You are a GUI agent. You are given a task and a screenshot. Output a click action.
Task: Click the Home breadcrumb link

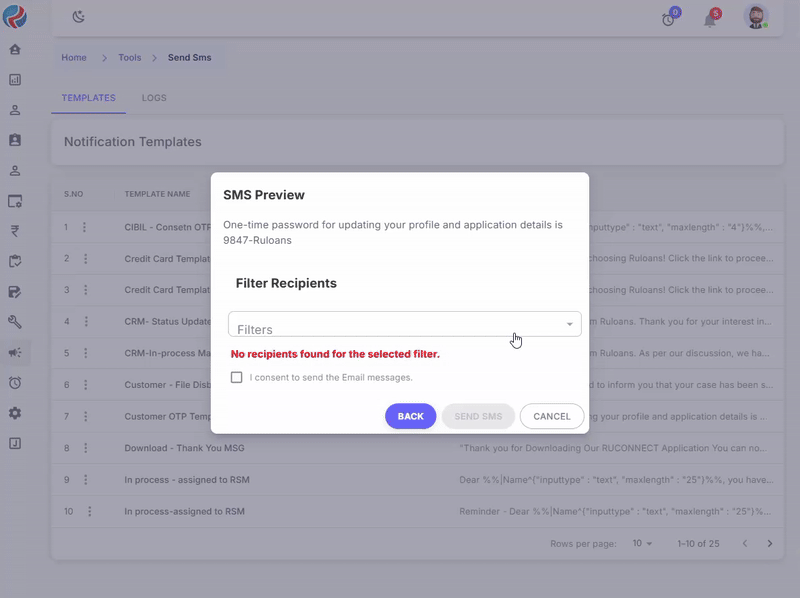pos(74,58)
